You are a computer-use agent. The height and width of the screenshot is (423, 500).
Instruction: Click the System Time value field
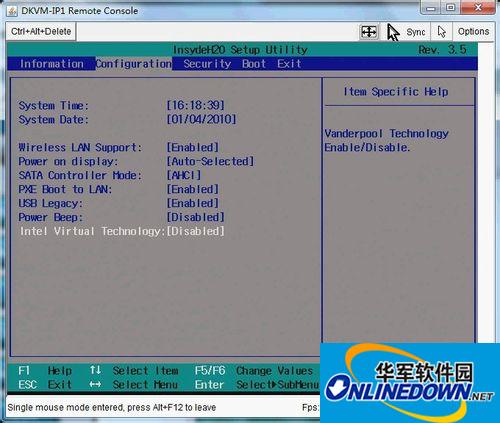click(x=195, y=106)
